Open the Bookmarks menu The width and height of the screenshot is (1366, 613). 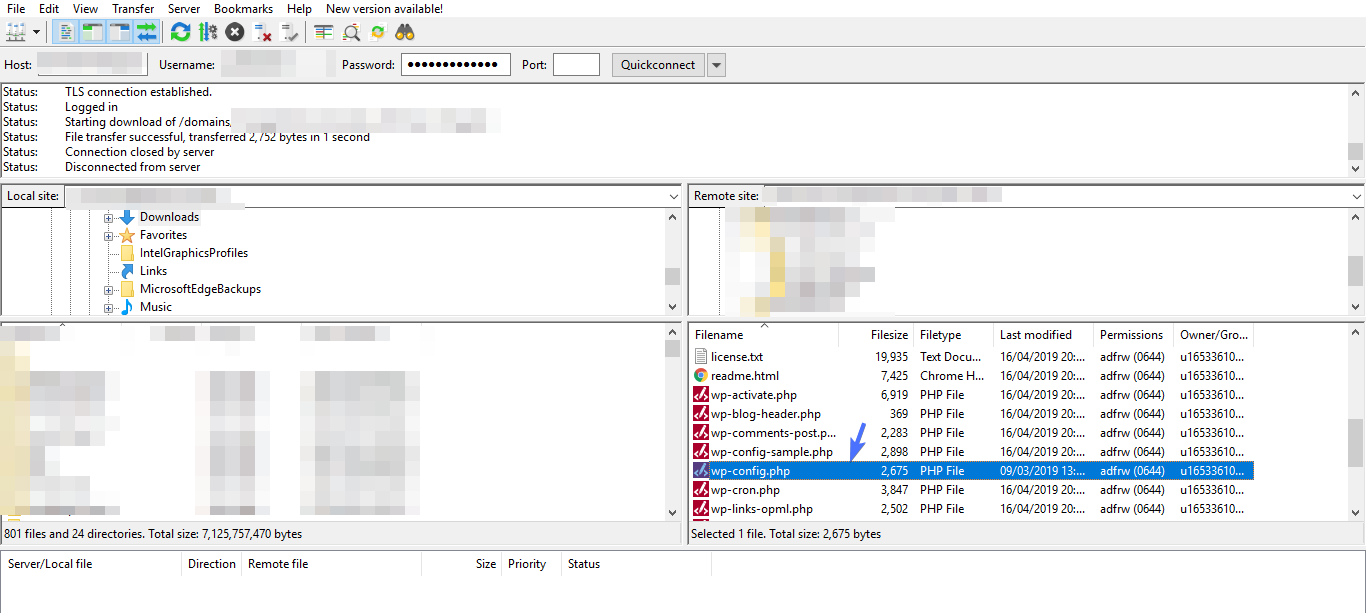click(243, 8)
